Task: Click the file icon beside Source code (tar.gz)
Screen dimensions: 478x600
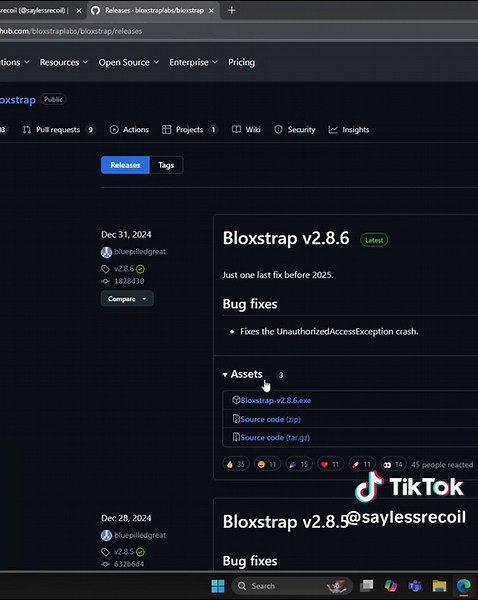Action: click(x=236, y=437)
